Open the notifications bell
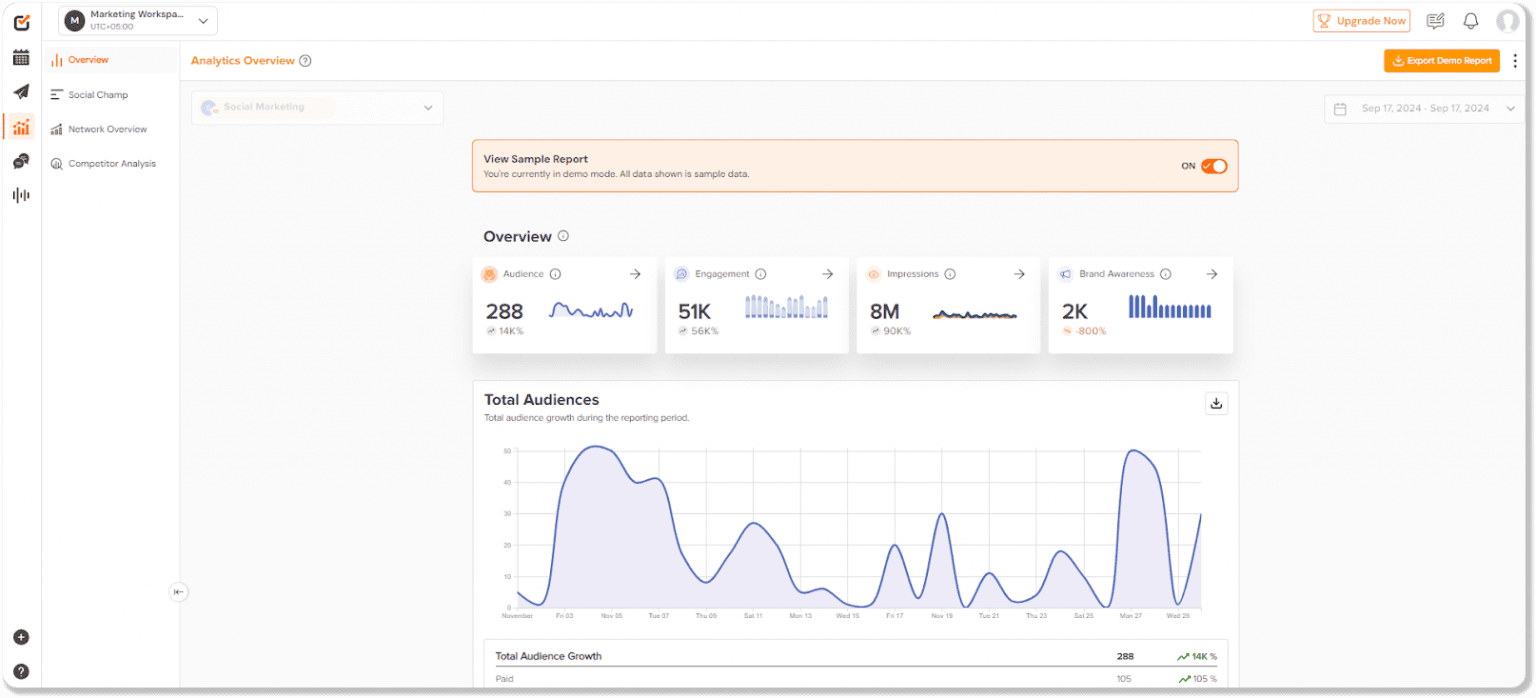Image resolution: width=1536 pixels, height=698 pixels. pos(1470,20)
